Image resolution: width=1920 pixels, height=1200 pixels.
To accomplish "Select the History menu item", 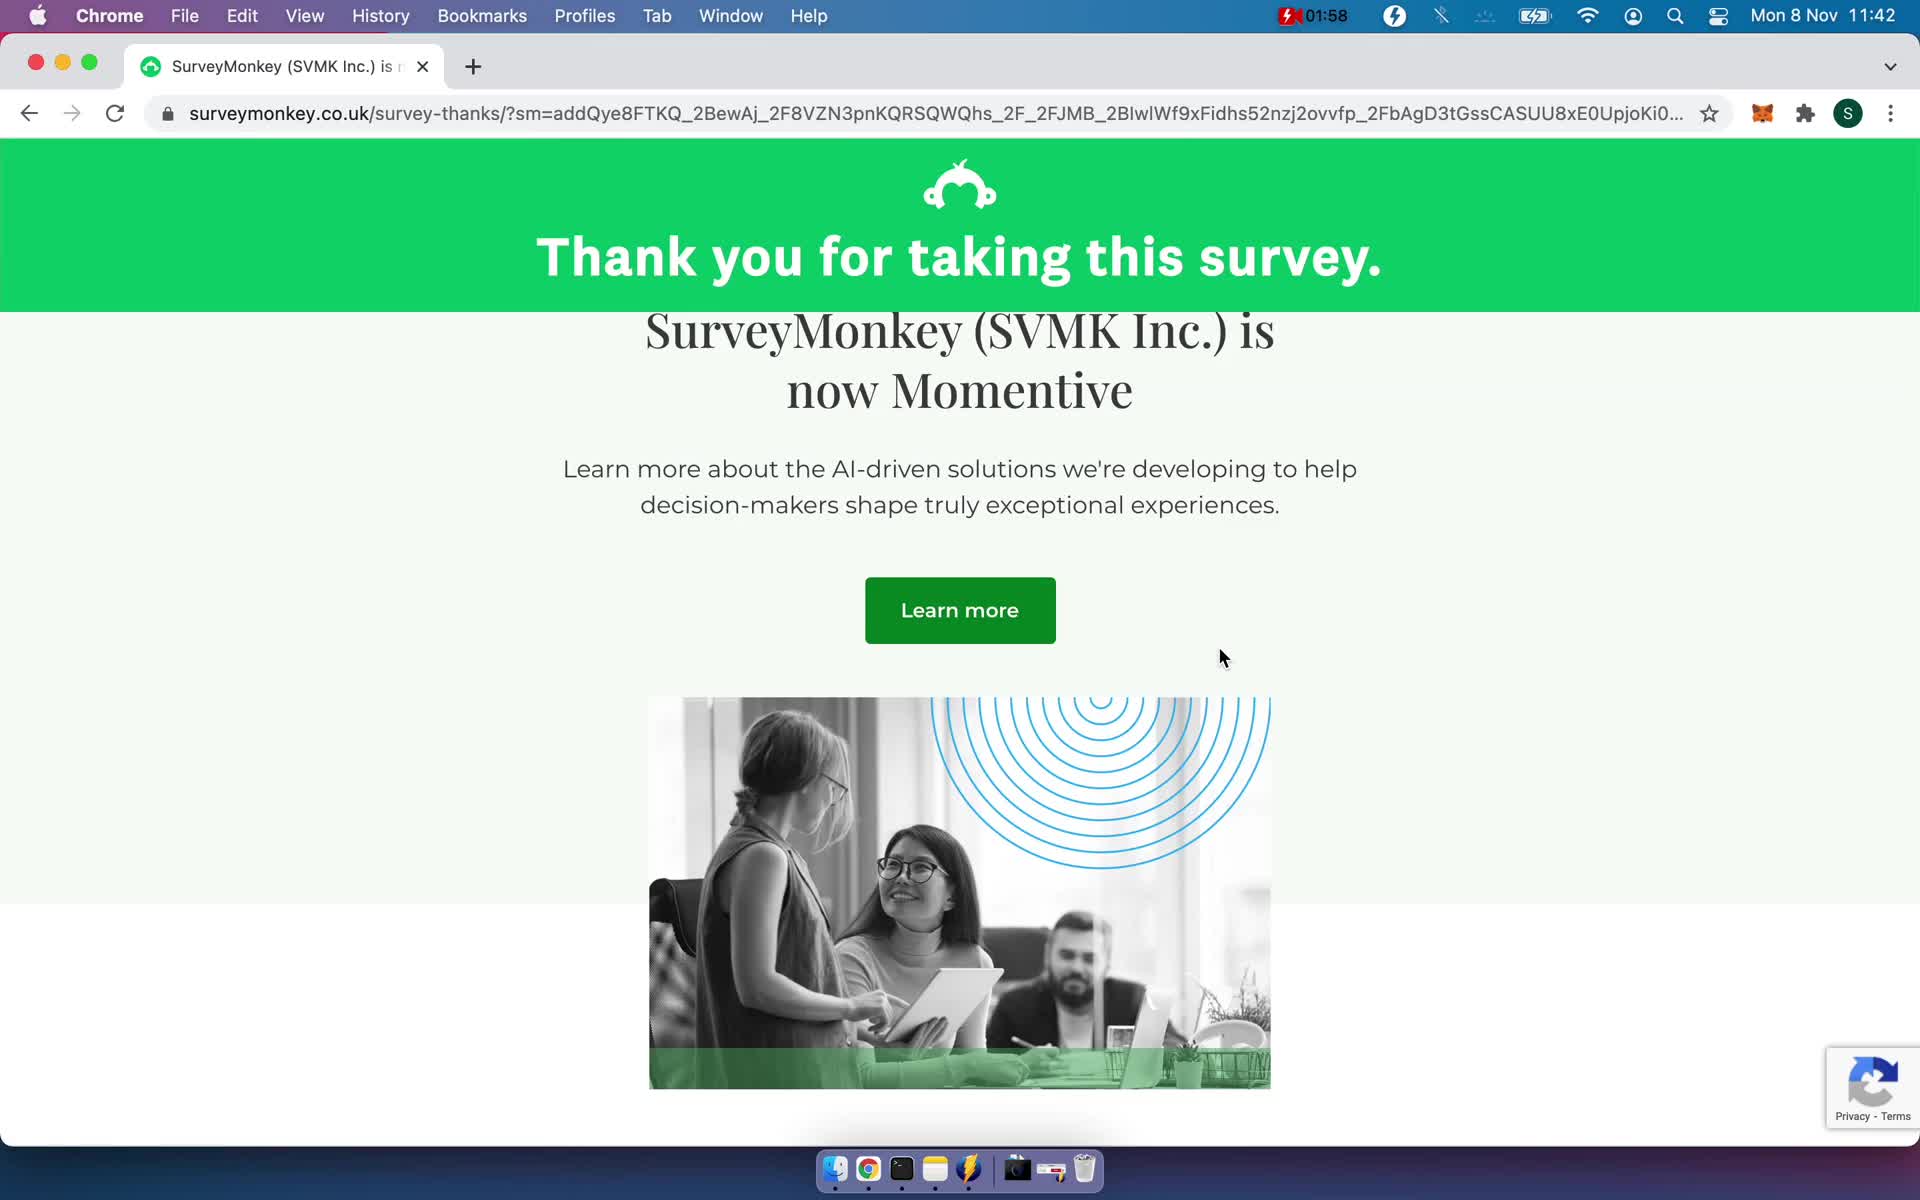I will coord(382,15).
